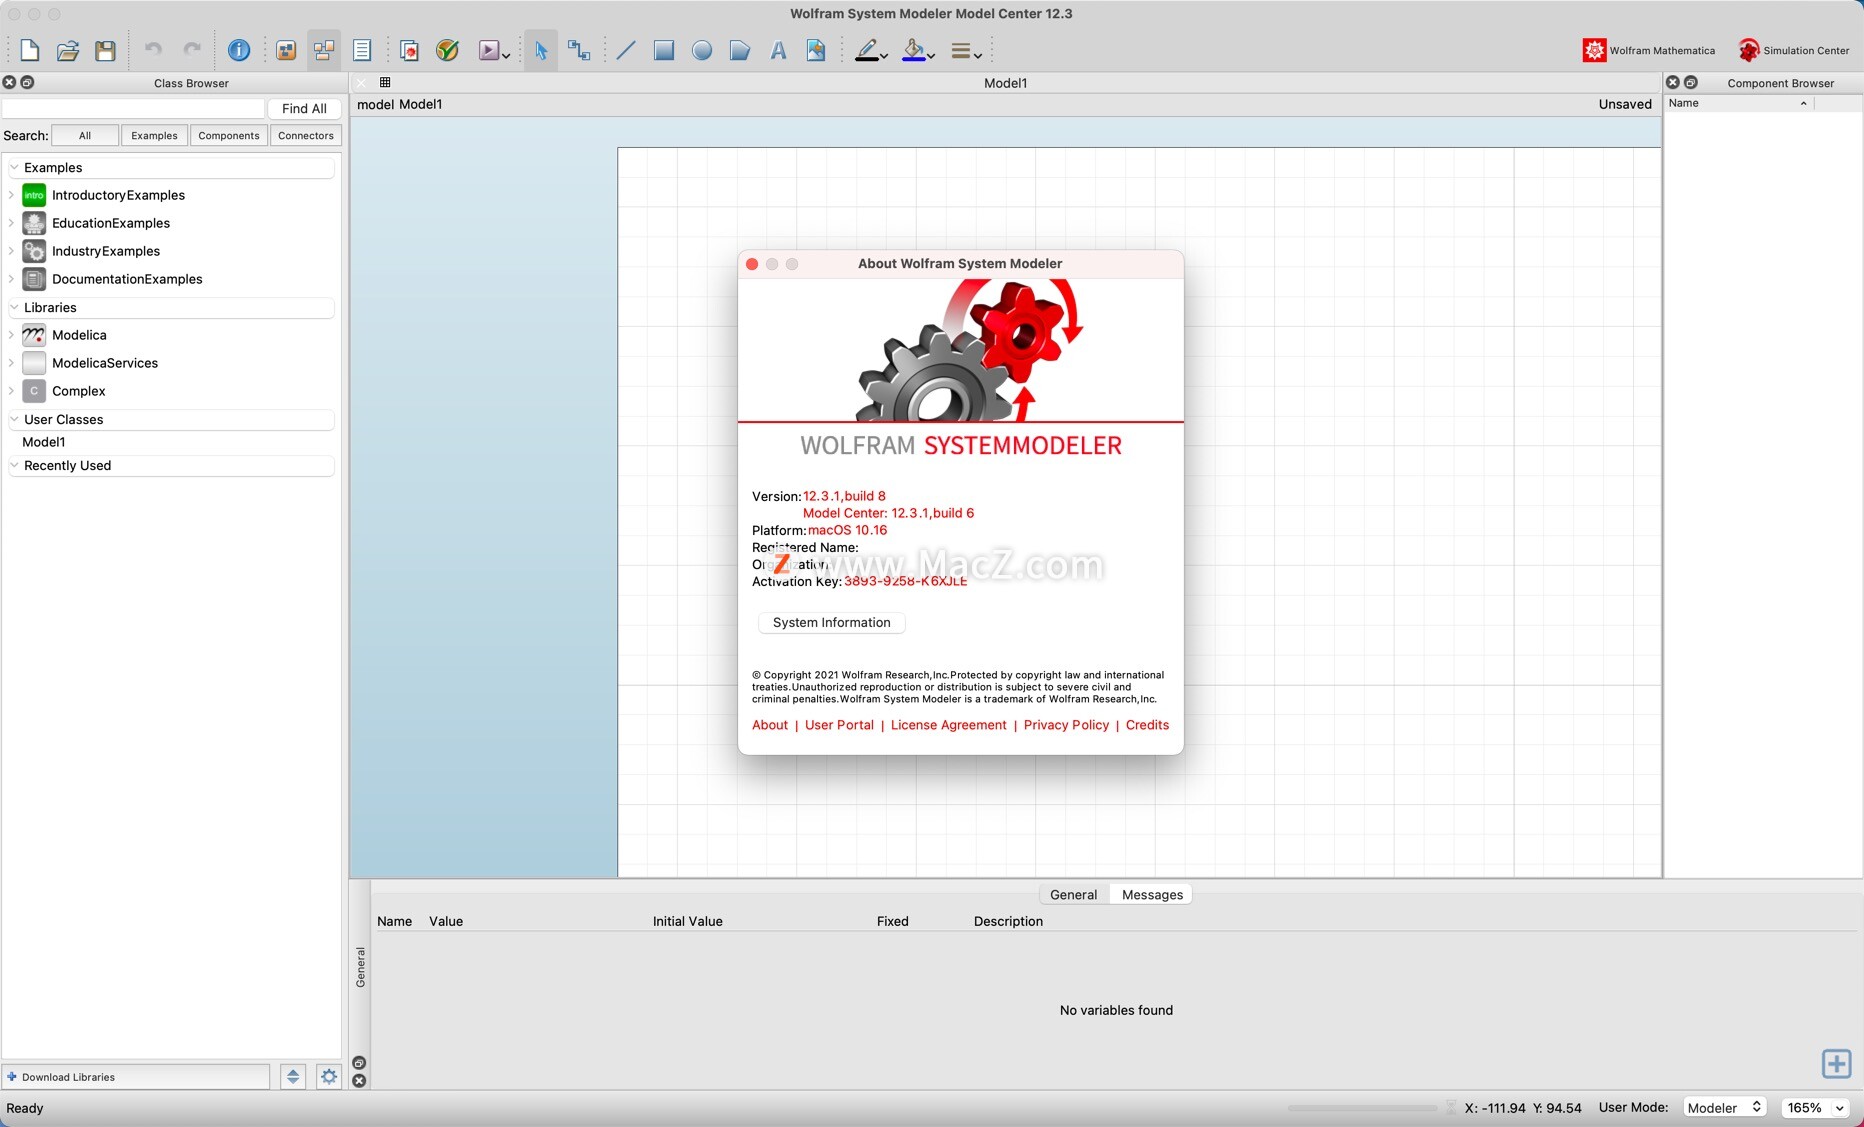Select the Rectangle drawing tool
Screen dimensions: 1864x1127
point(664,50)
